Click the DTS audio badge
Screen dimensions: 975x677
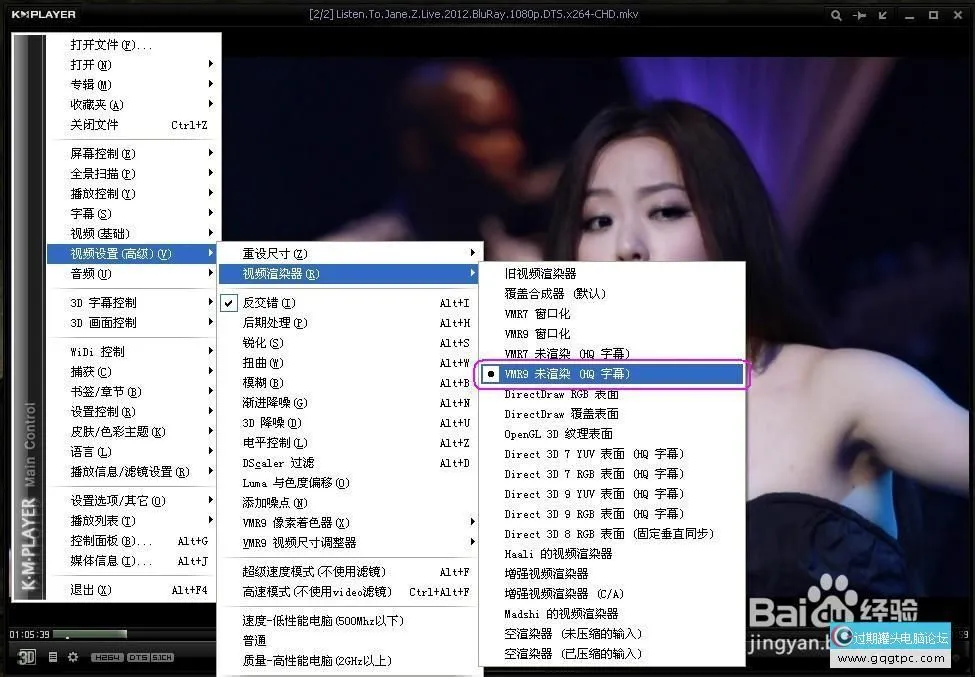tap(137, 657)
